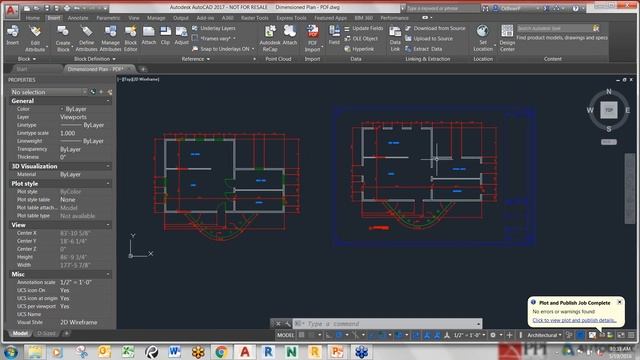Open the Home ribbon tab
The height and width of the screenshot is (360, 640).
[33, 18]
